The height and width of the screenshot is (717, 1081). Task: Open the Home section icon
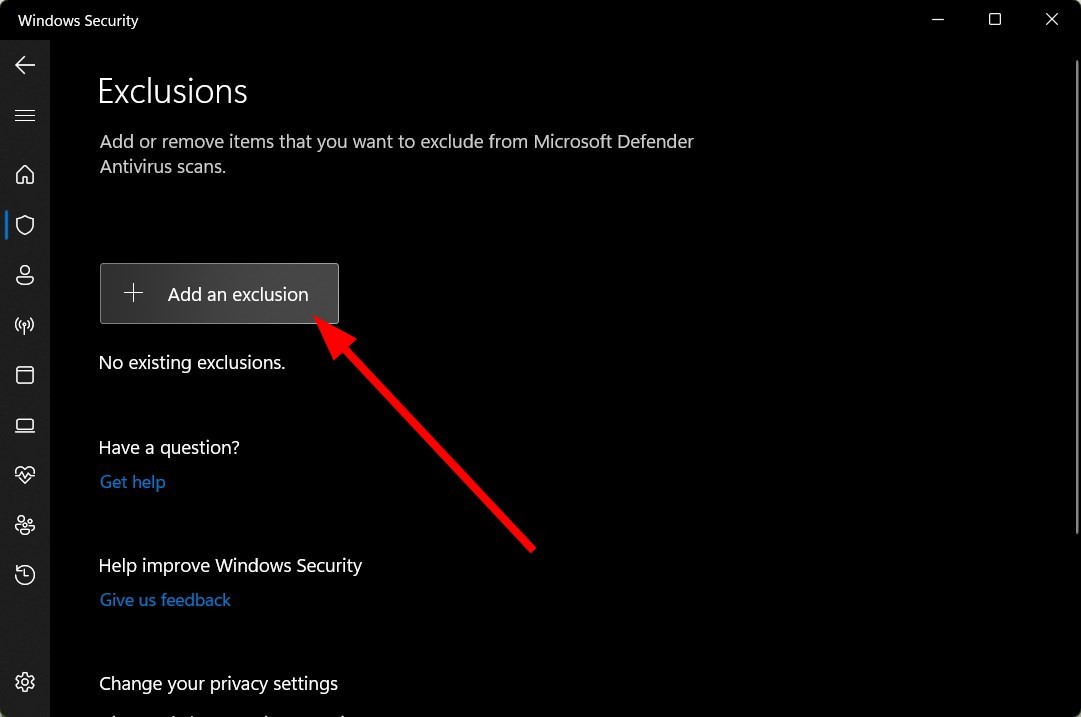25,174
